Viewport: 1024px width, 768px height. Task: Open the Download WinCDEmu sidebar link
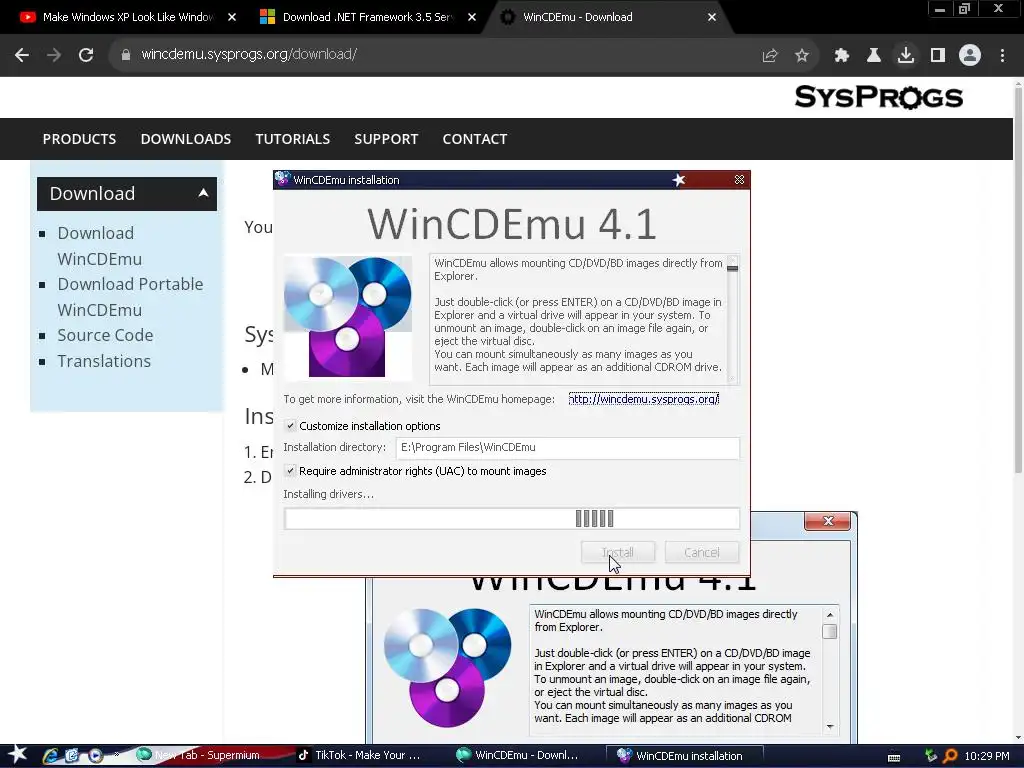click(99, 246)
